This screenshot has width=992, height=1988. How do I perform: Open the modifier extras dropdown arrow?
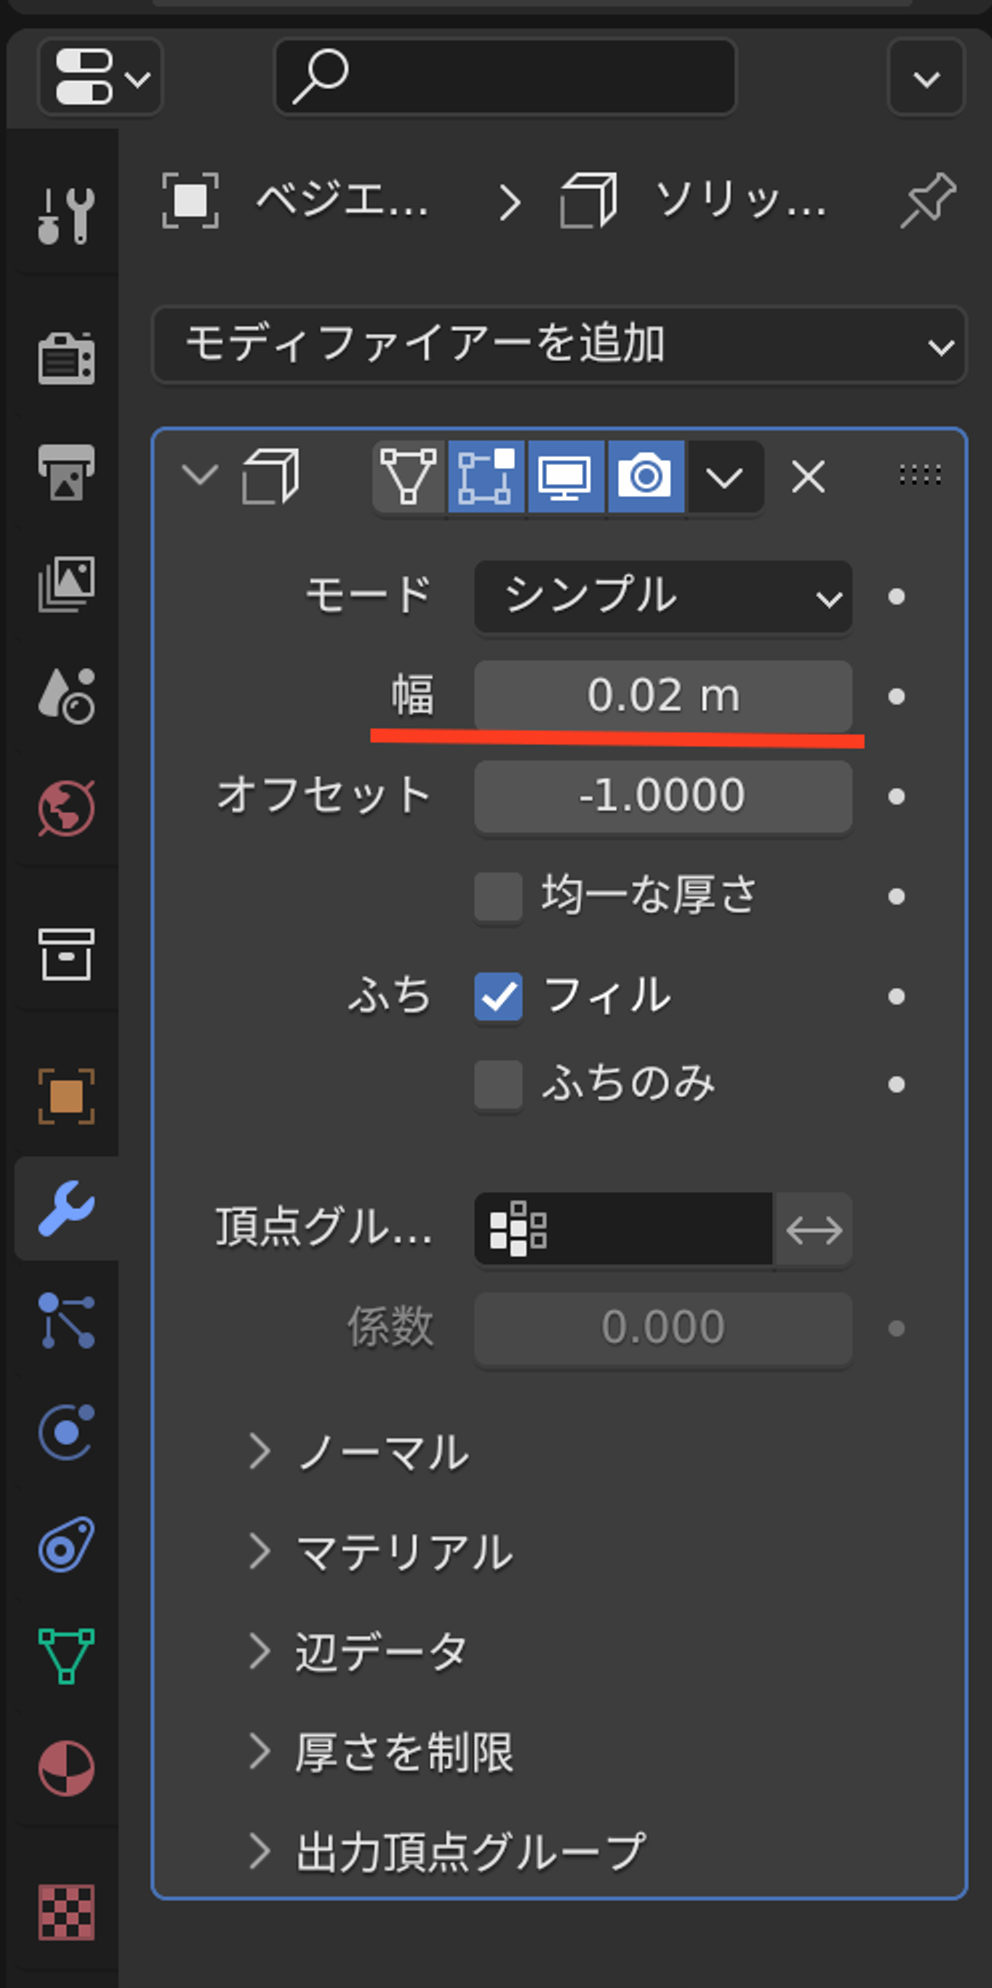(x=725, y=477)
